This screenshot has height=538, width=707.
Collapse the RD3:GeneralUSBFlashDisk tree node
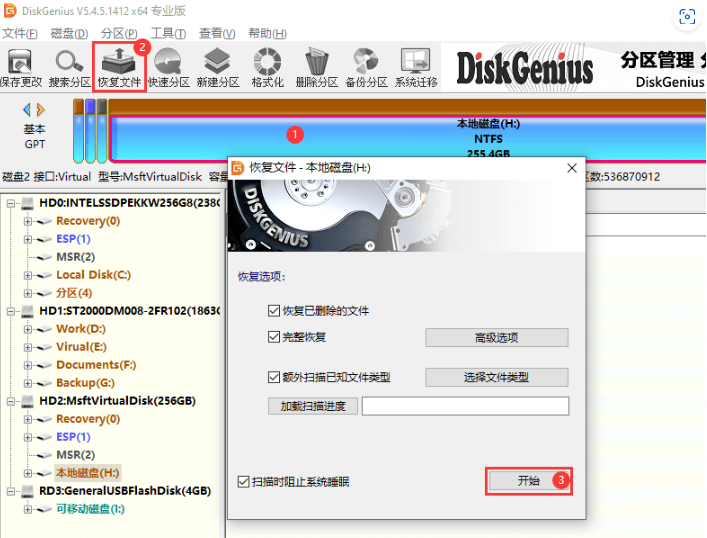click(10, 491)
